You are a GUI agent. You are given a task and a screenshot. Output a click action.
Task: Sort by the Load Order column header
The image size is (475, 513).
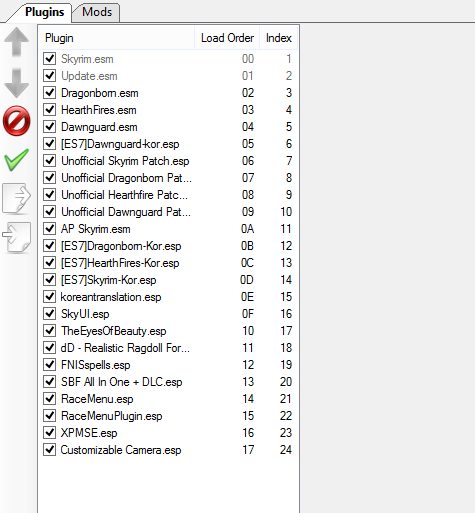[227, 38]
